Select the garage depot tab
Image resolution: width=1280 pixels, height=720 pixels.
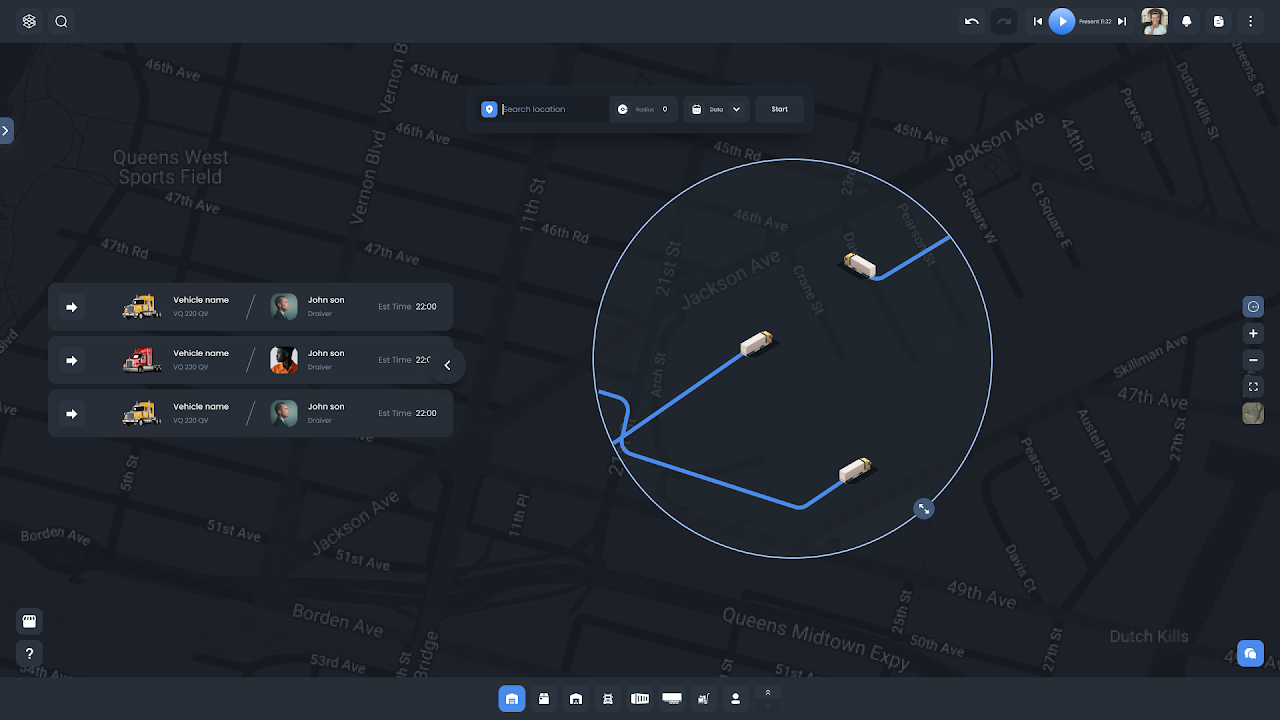pyautogui.click(x=576, y=698)
